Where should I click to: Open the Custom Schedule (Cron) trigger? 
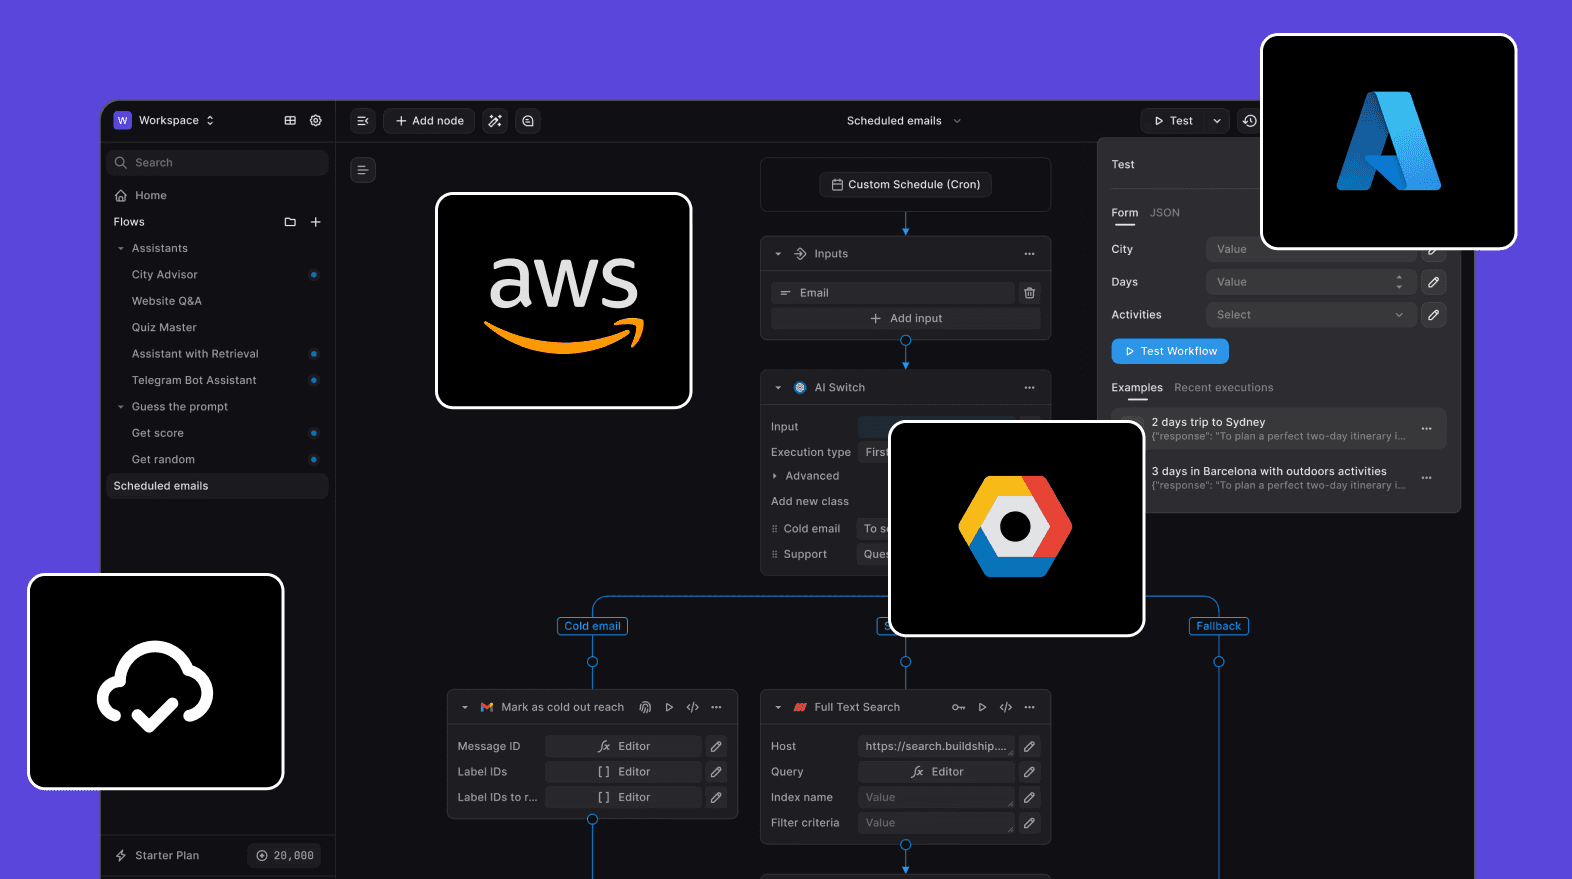pyautogui.click(x=905, y=185)
